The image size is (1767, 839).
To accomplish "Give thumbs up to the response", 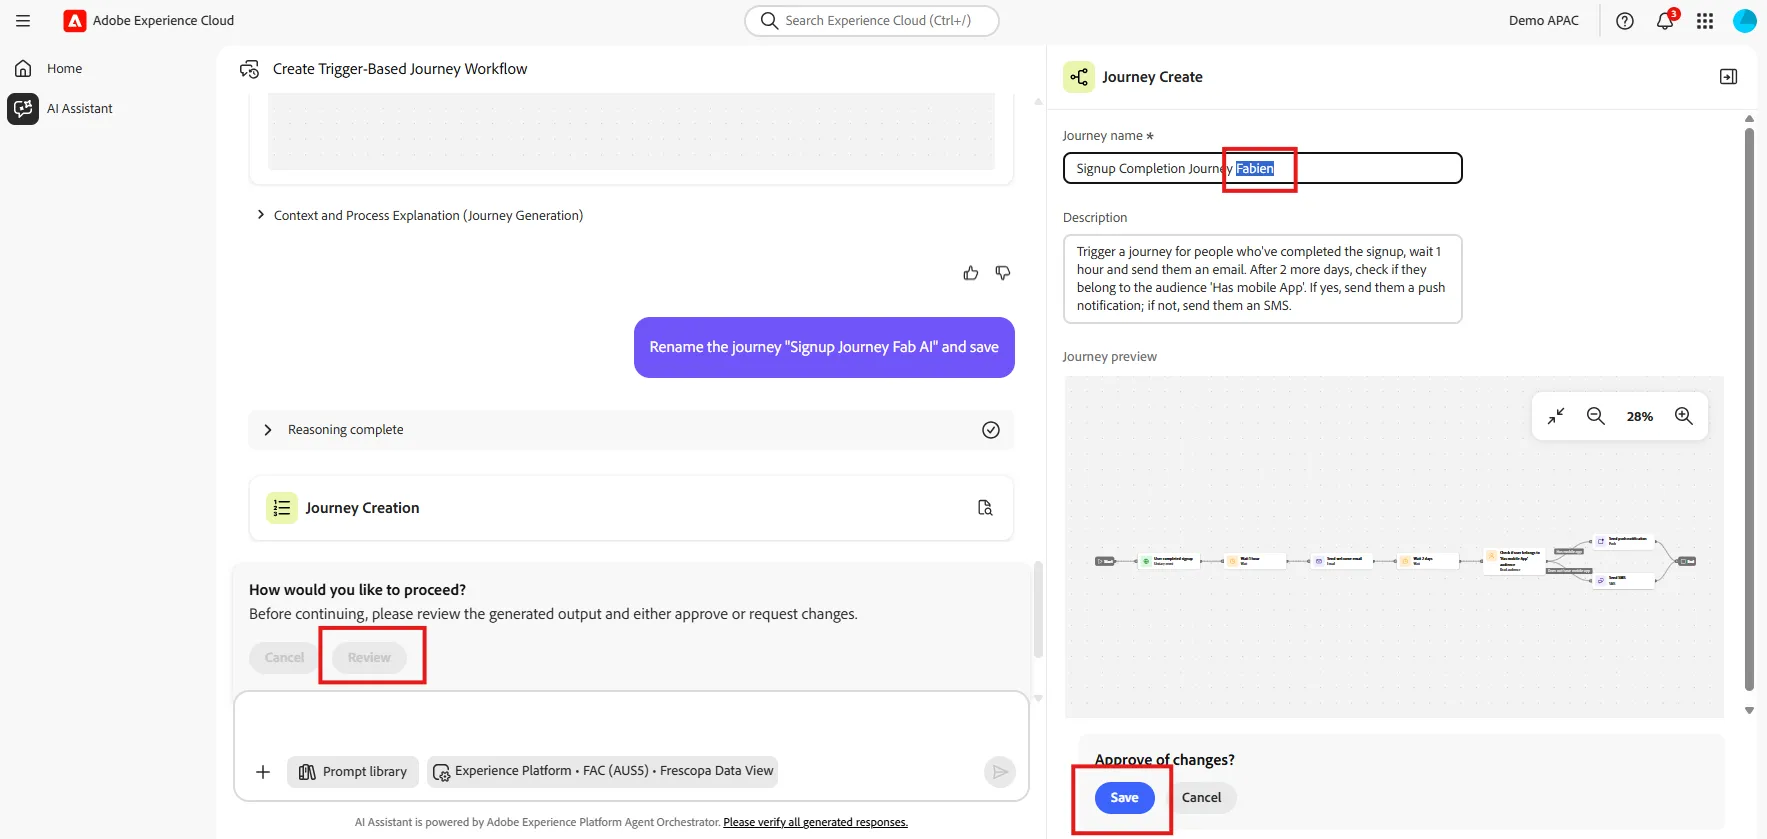I will click(971, 273).
